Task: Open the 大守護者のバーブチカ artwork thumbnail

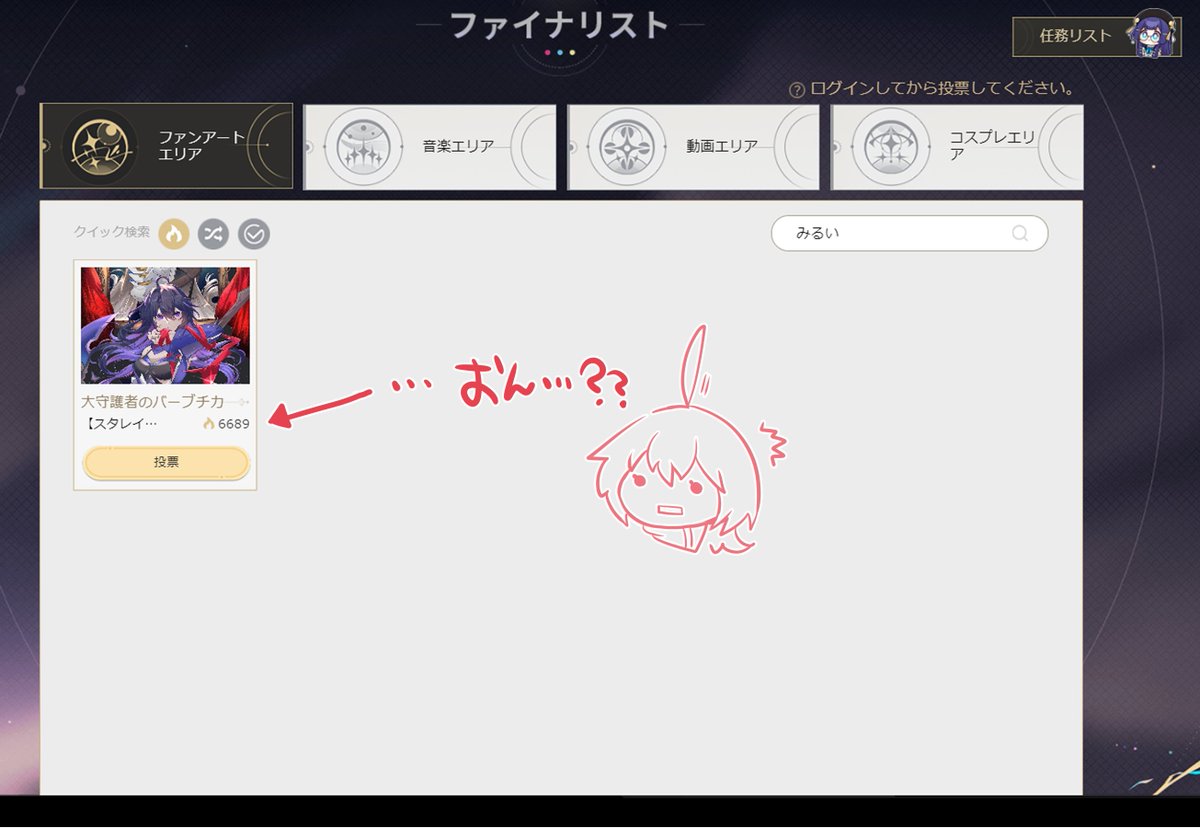Action: pos(165,326)
